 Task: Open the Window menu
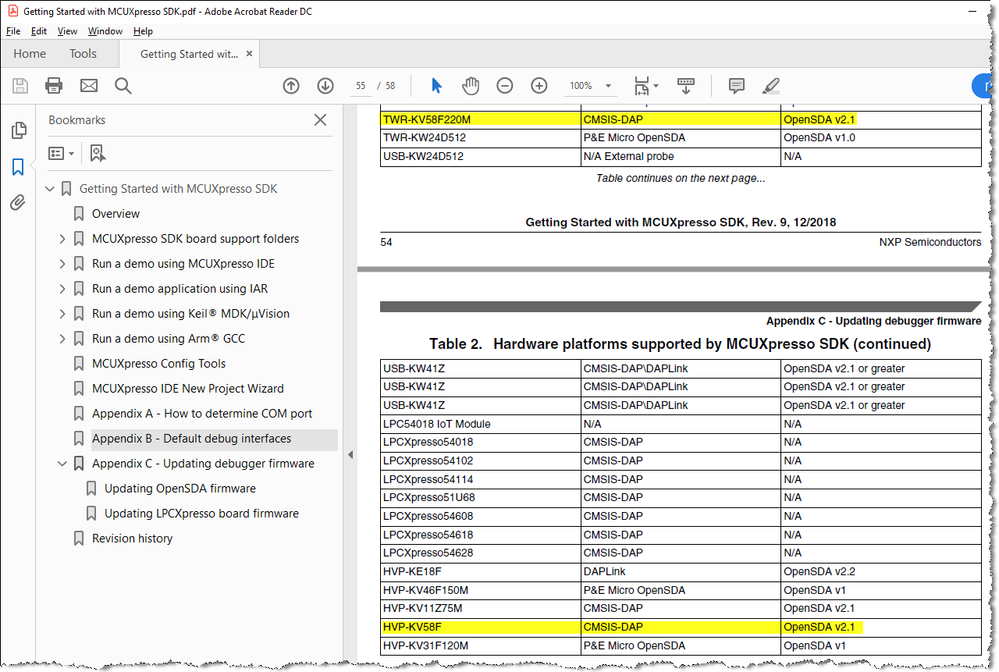(x=105, y=31)
